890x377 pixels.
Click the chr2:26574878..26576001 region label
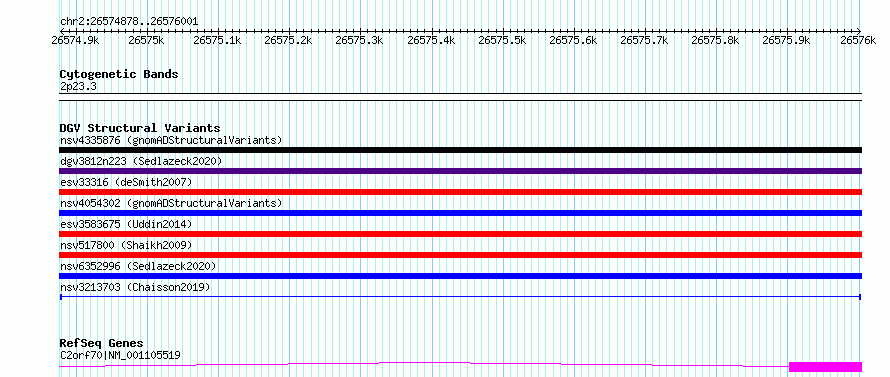pos(129,22)
